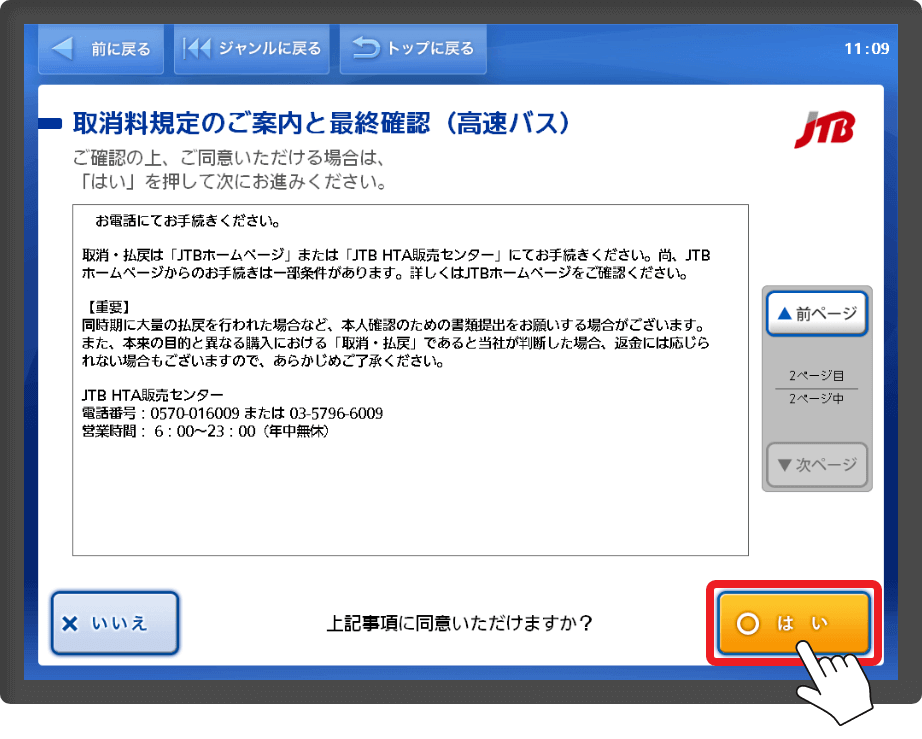Click the blue dash marker beside the page title
This screenshot has height=739, width=922.
50,123
